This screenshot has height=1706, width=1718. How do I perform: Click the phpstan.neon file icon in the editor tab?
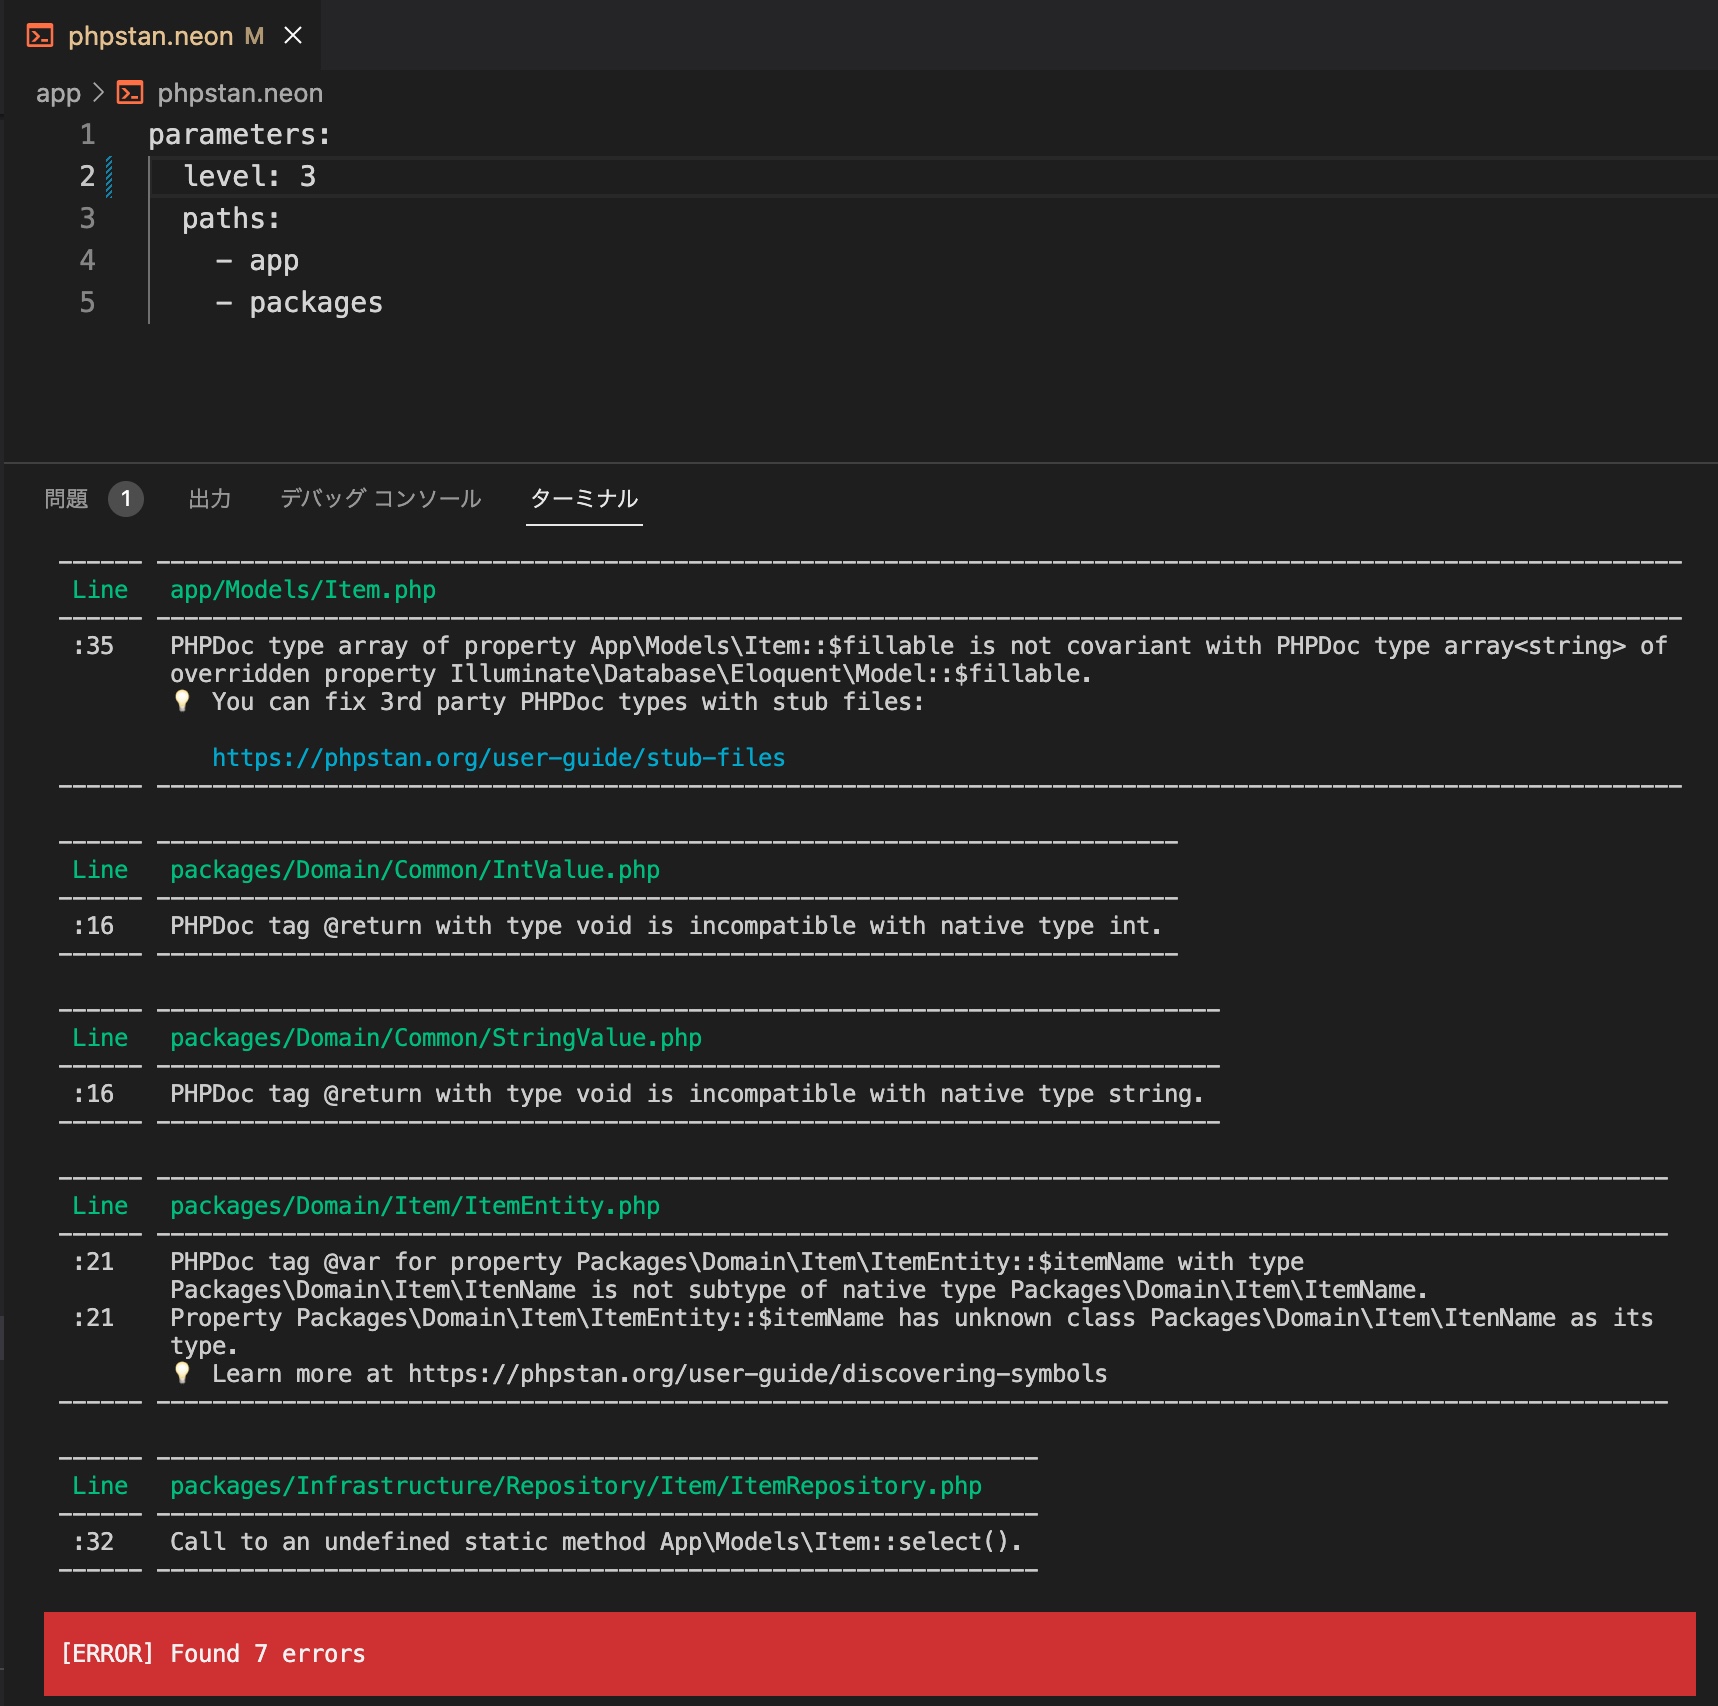click(x=38, y=36)
